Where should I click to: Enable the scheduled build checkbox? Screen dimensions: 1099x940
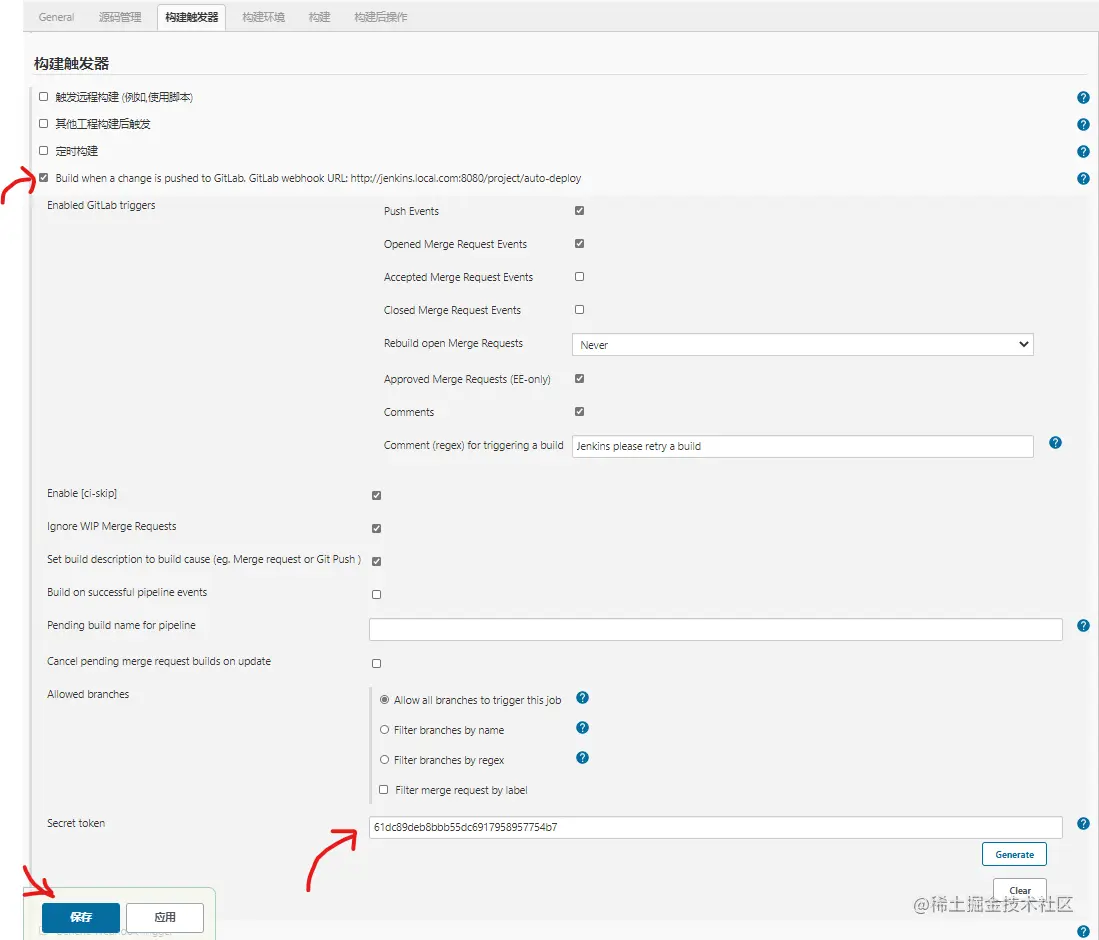[43, 151]
